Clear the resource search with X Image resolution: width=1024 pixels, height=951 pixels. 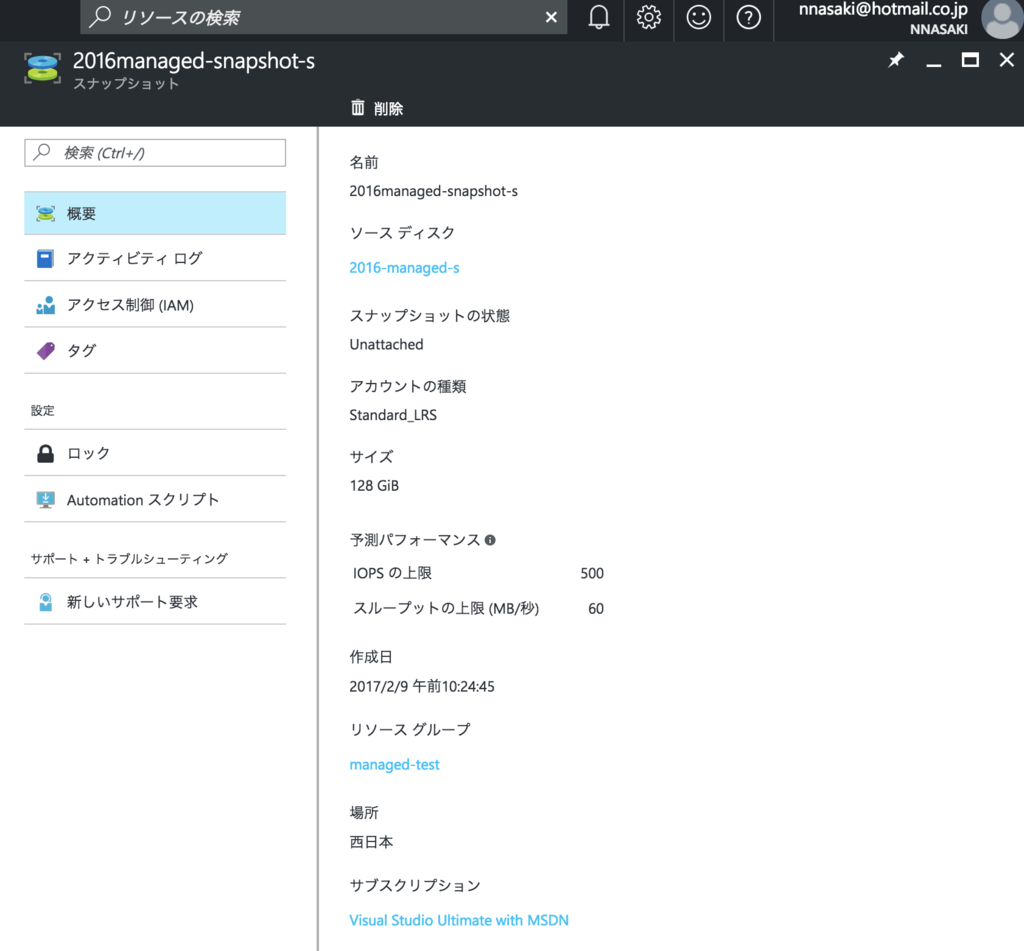tap(551, 18)
